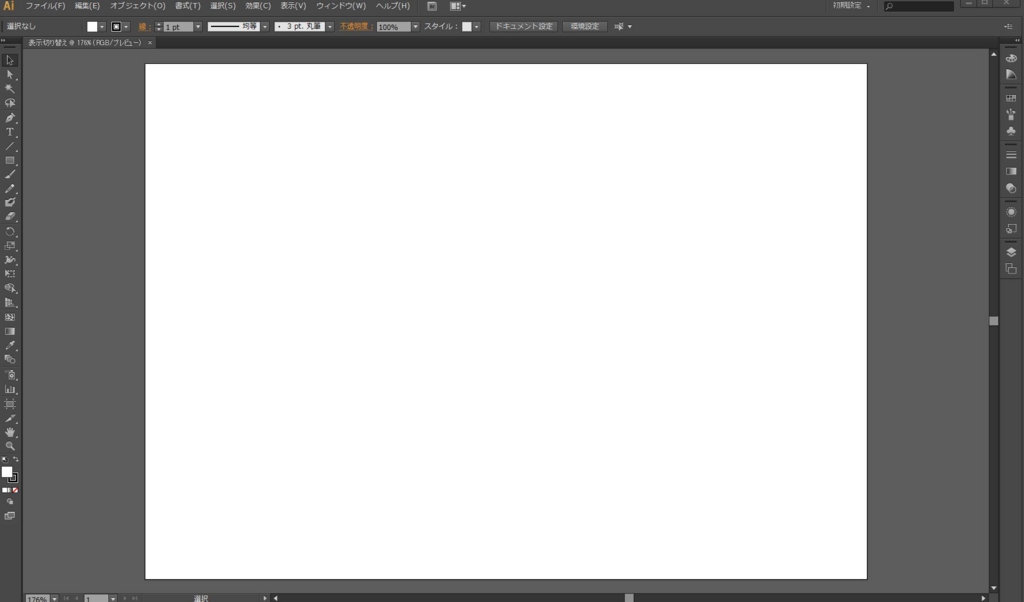Reset default fill and stroke colors
The image size is (1024, 602).
coord(5,460)
